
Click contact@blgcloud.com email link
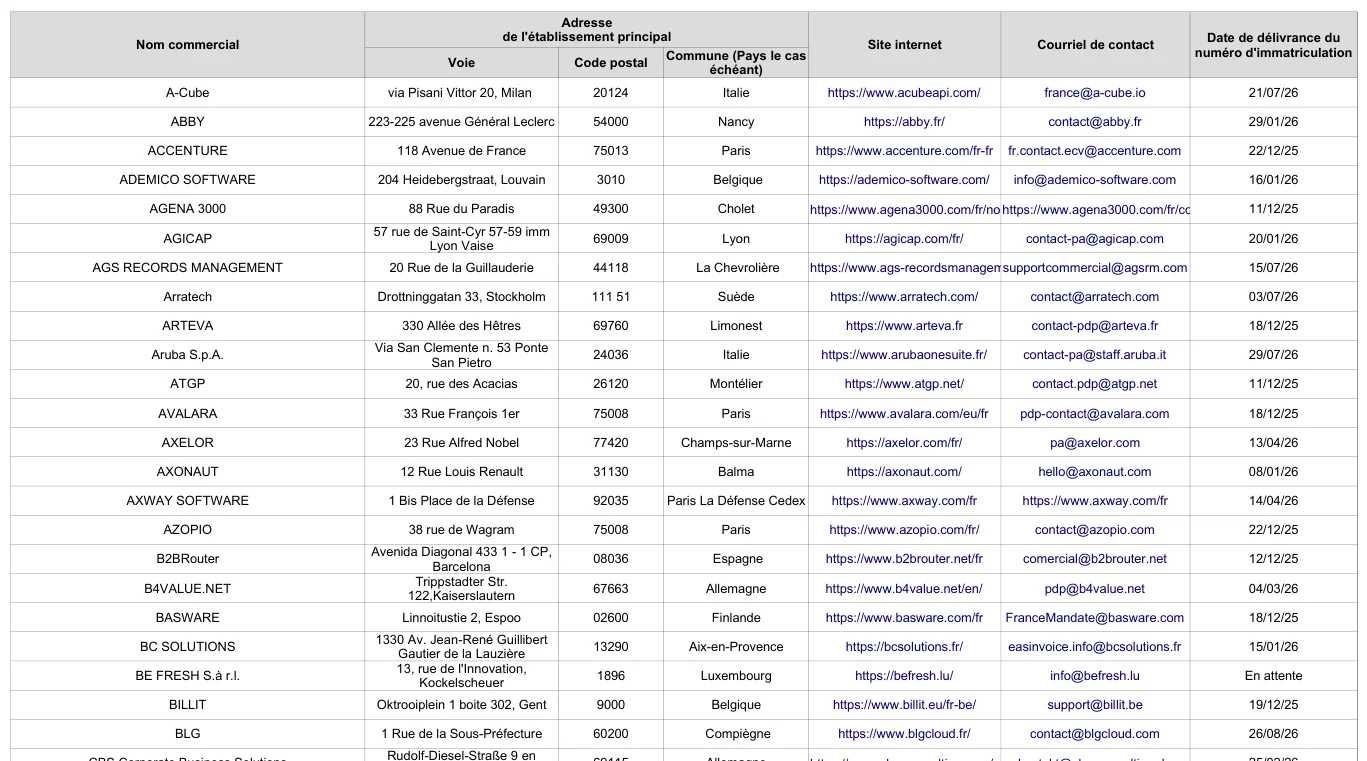[x=1095, y=734]
